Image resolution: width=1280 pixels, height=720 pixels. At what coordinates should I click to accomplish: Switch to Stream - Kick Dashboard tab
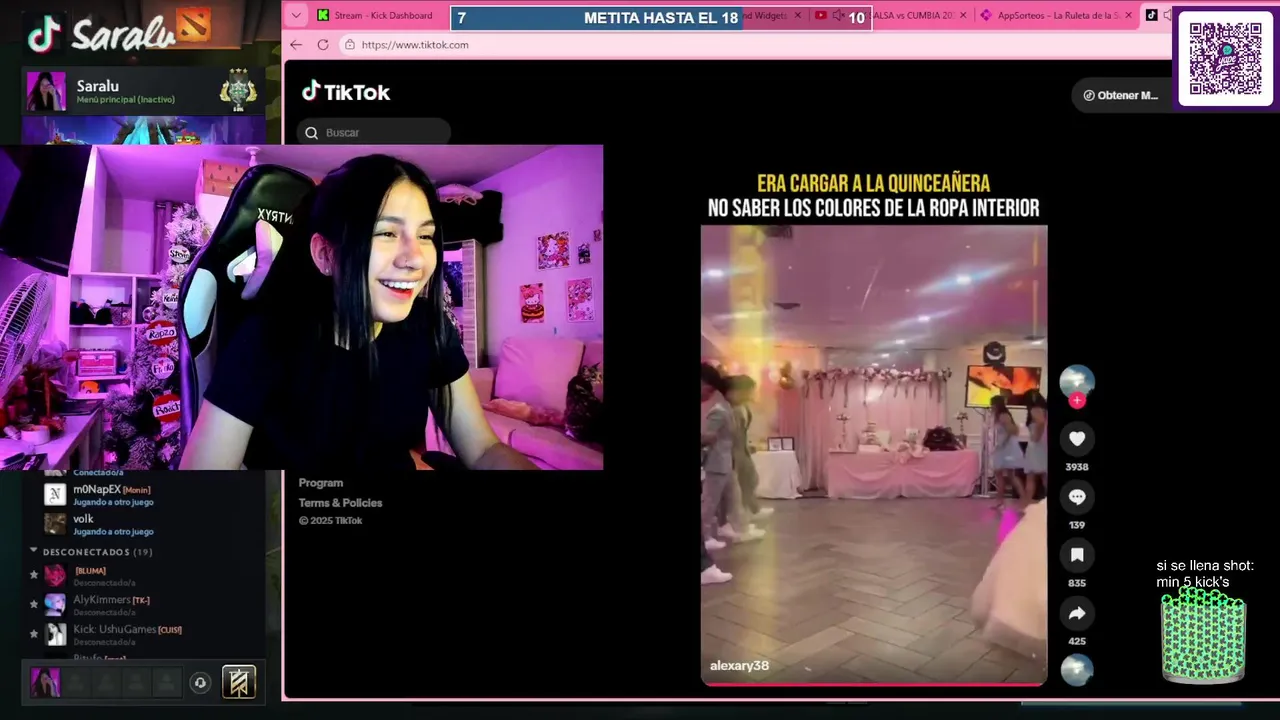375,16
